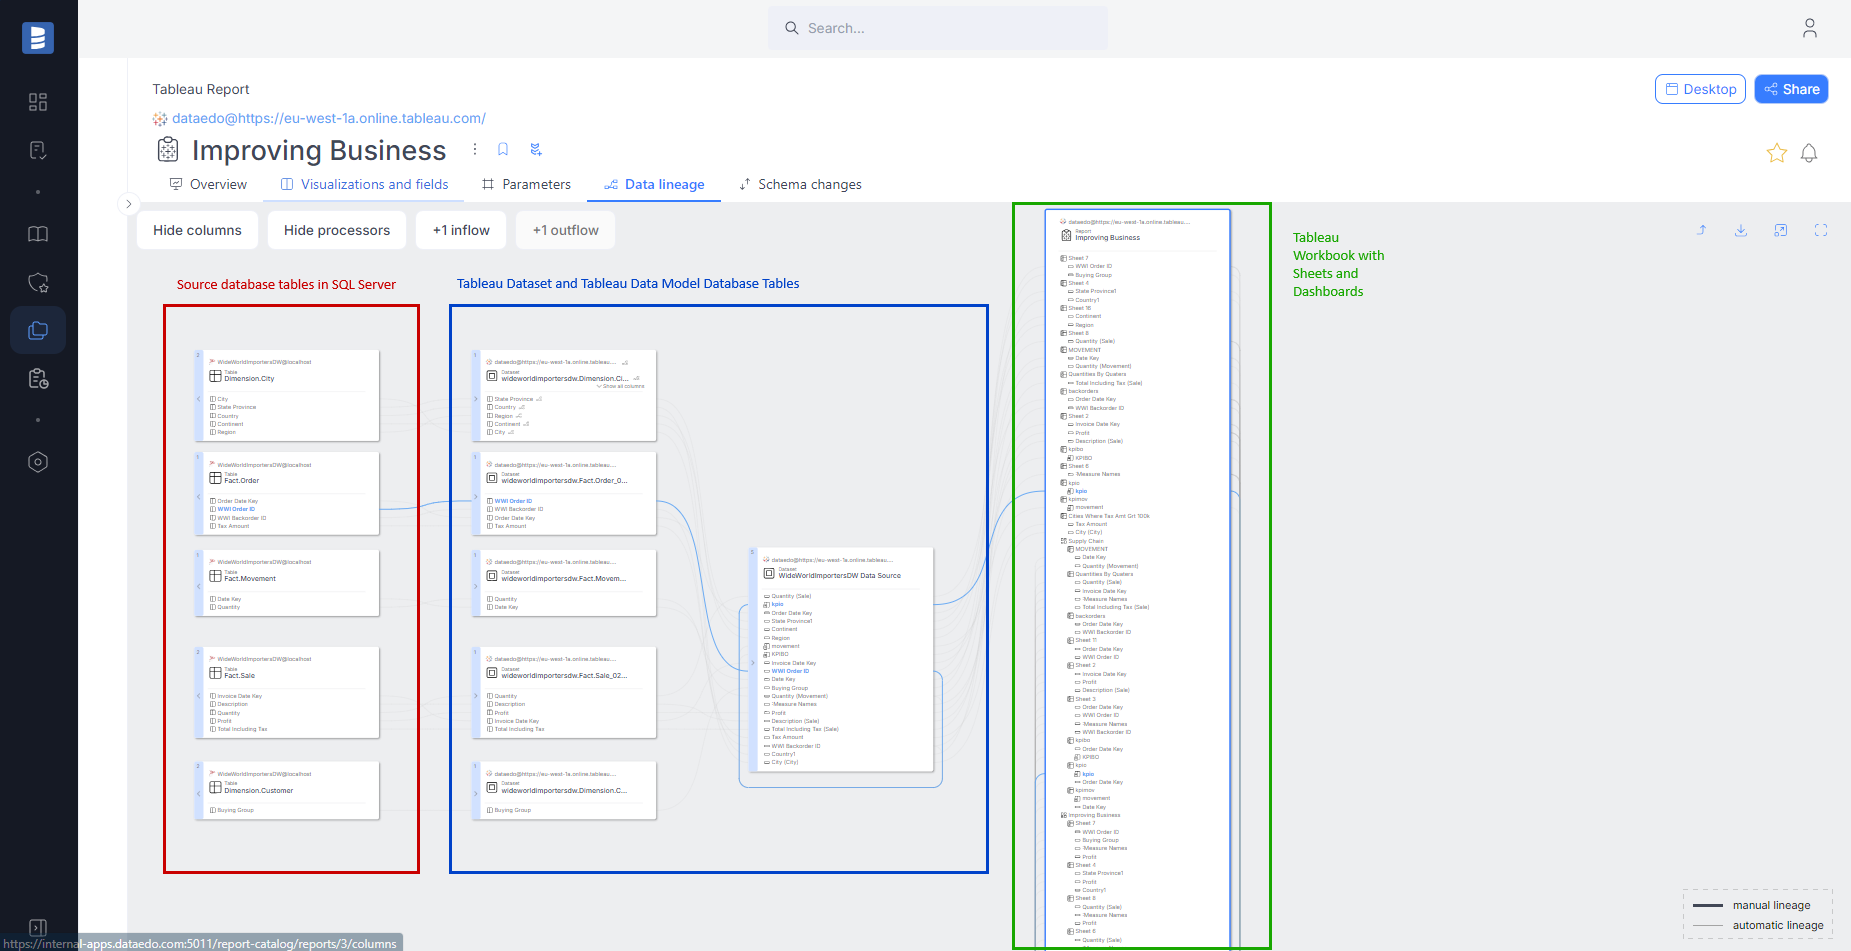Viewport: 1851px width, 951px height.
Task: Click in the Search field
Action: point(938,28)
